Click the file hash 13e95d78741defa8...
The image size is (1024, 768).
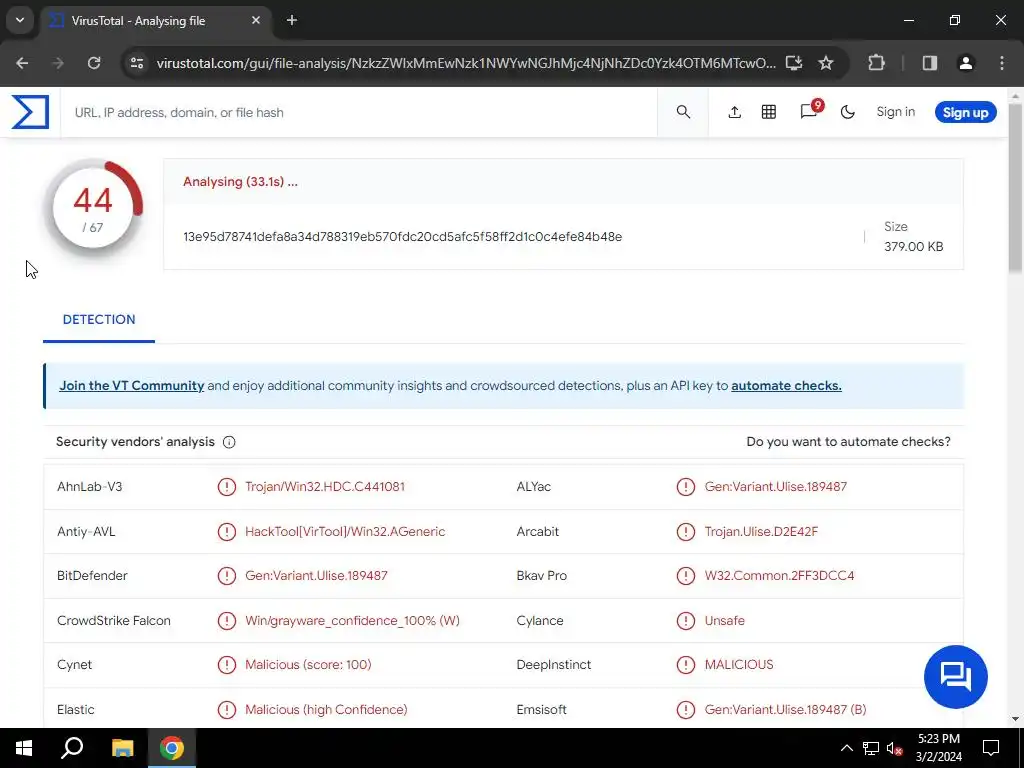402,237
